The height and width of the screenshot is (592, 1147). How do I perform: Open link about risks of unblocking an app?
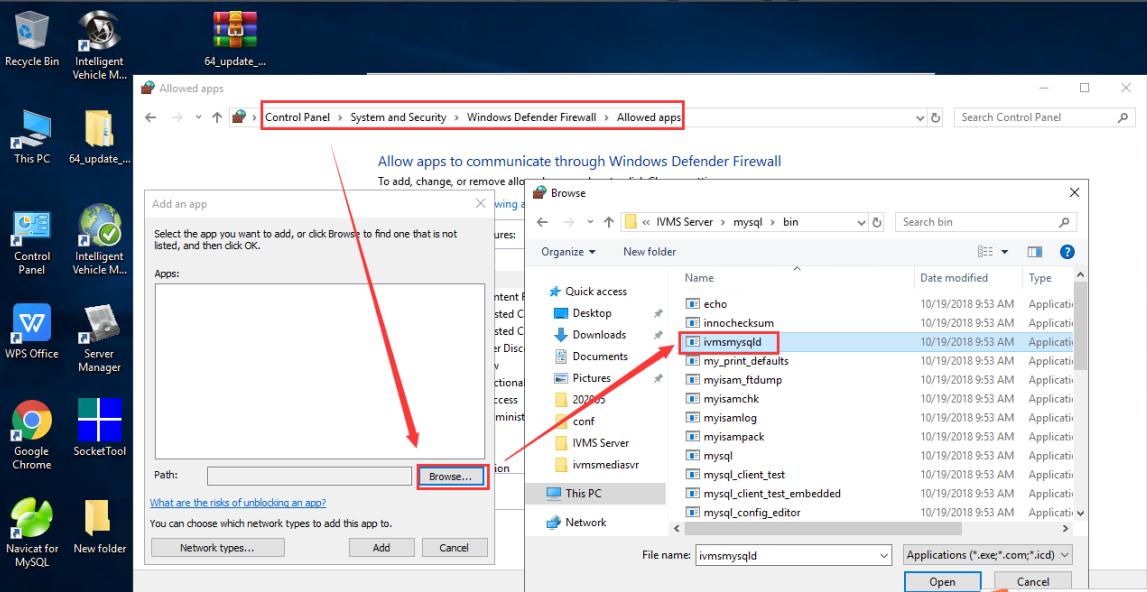[238, 503]
